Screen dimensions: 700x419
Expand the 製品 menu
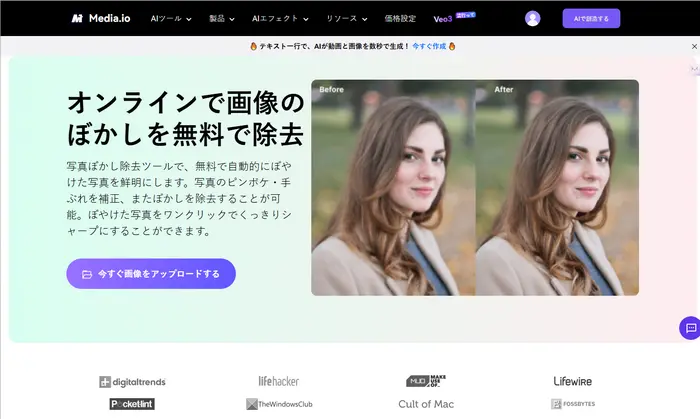pyautogui.click(x=222, y=19)
